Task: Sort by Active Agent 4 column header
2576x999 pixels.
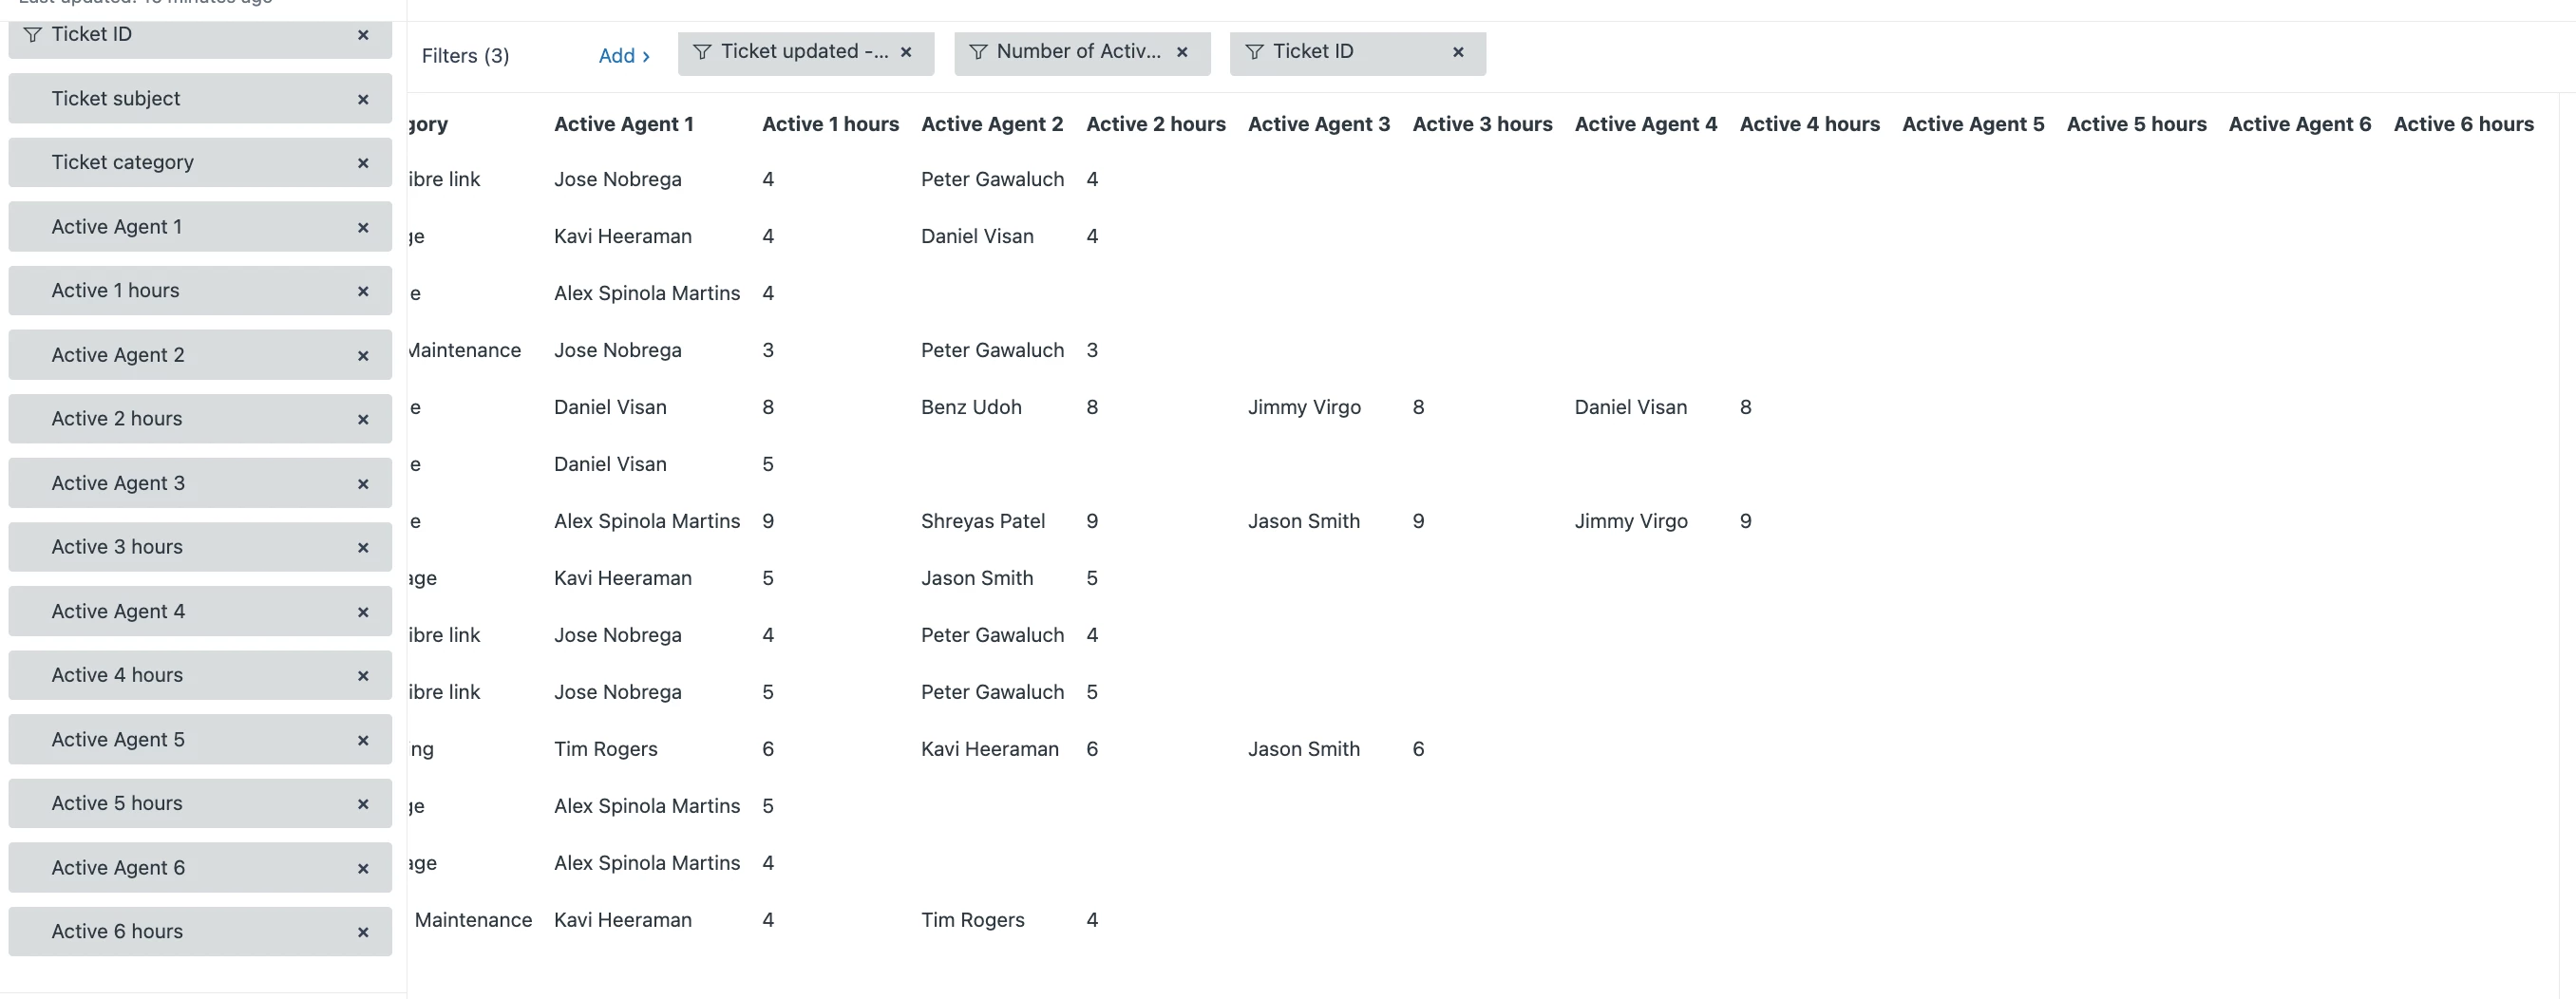Action: click(1646, 124)
